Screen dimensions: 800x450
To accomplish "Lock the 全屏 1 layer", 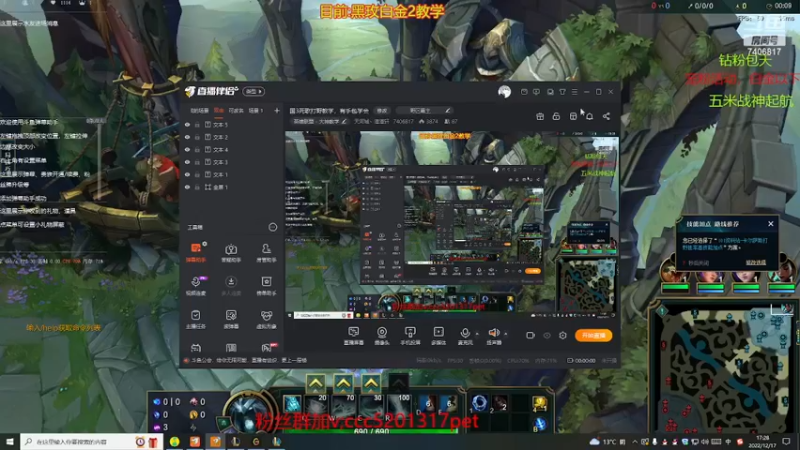I will (197, 187).
